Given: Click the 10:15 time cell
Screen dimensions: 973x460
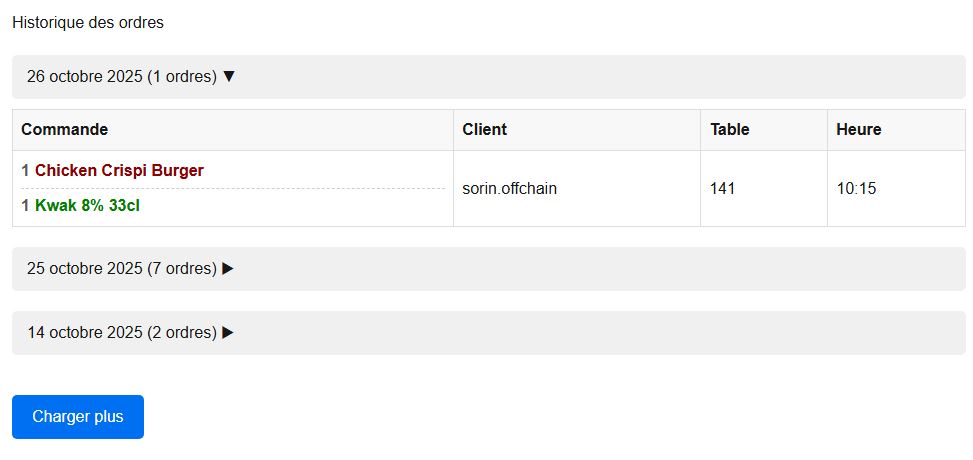Looking at the screenshot, I should click(x=856, y=189).
